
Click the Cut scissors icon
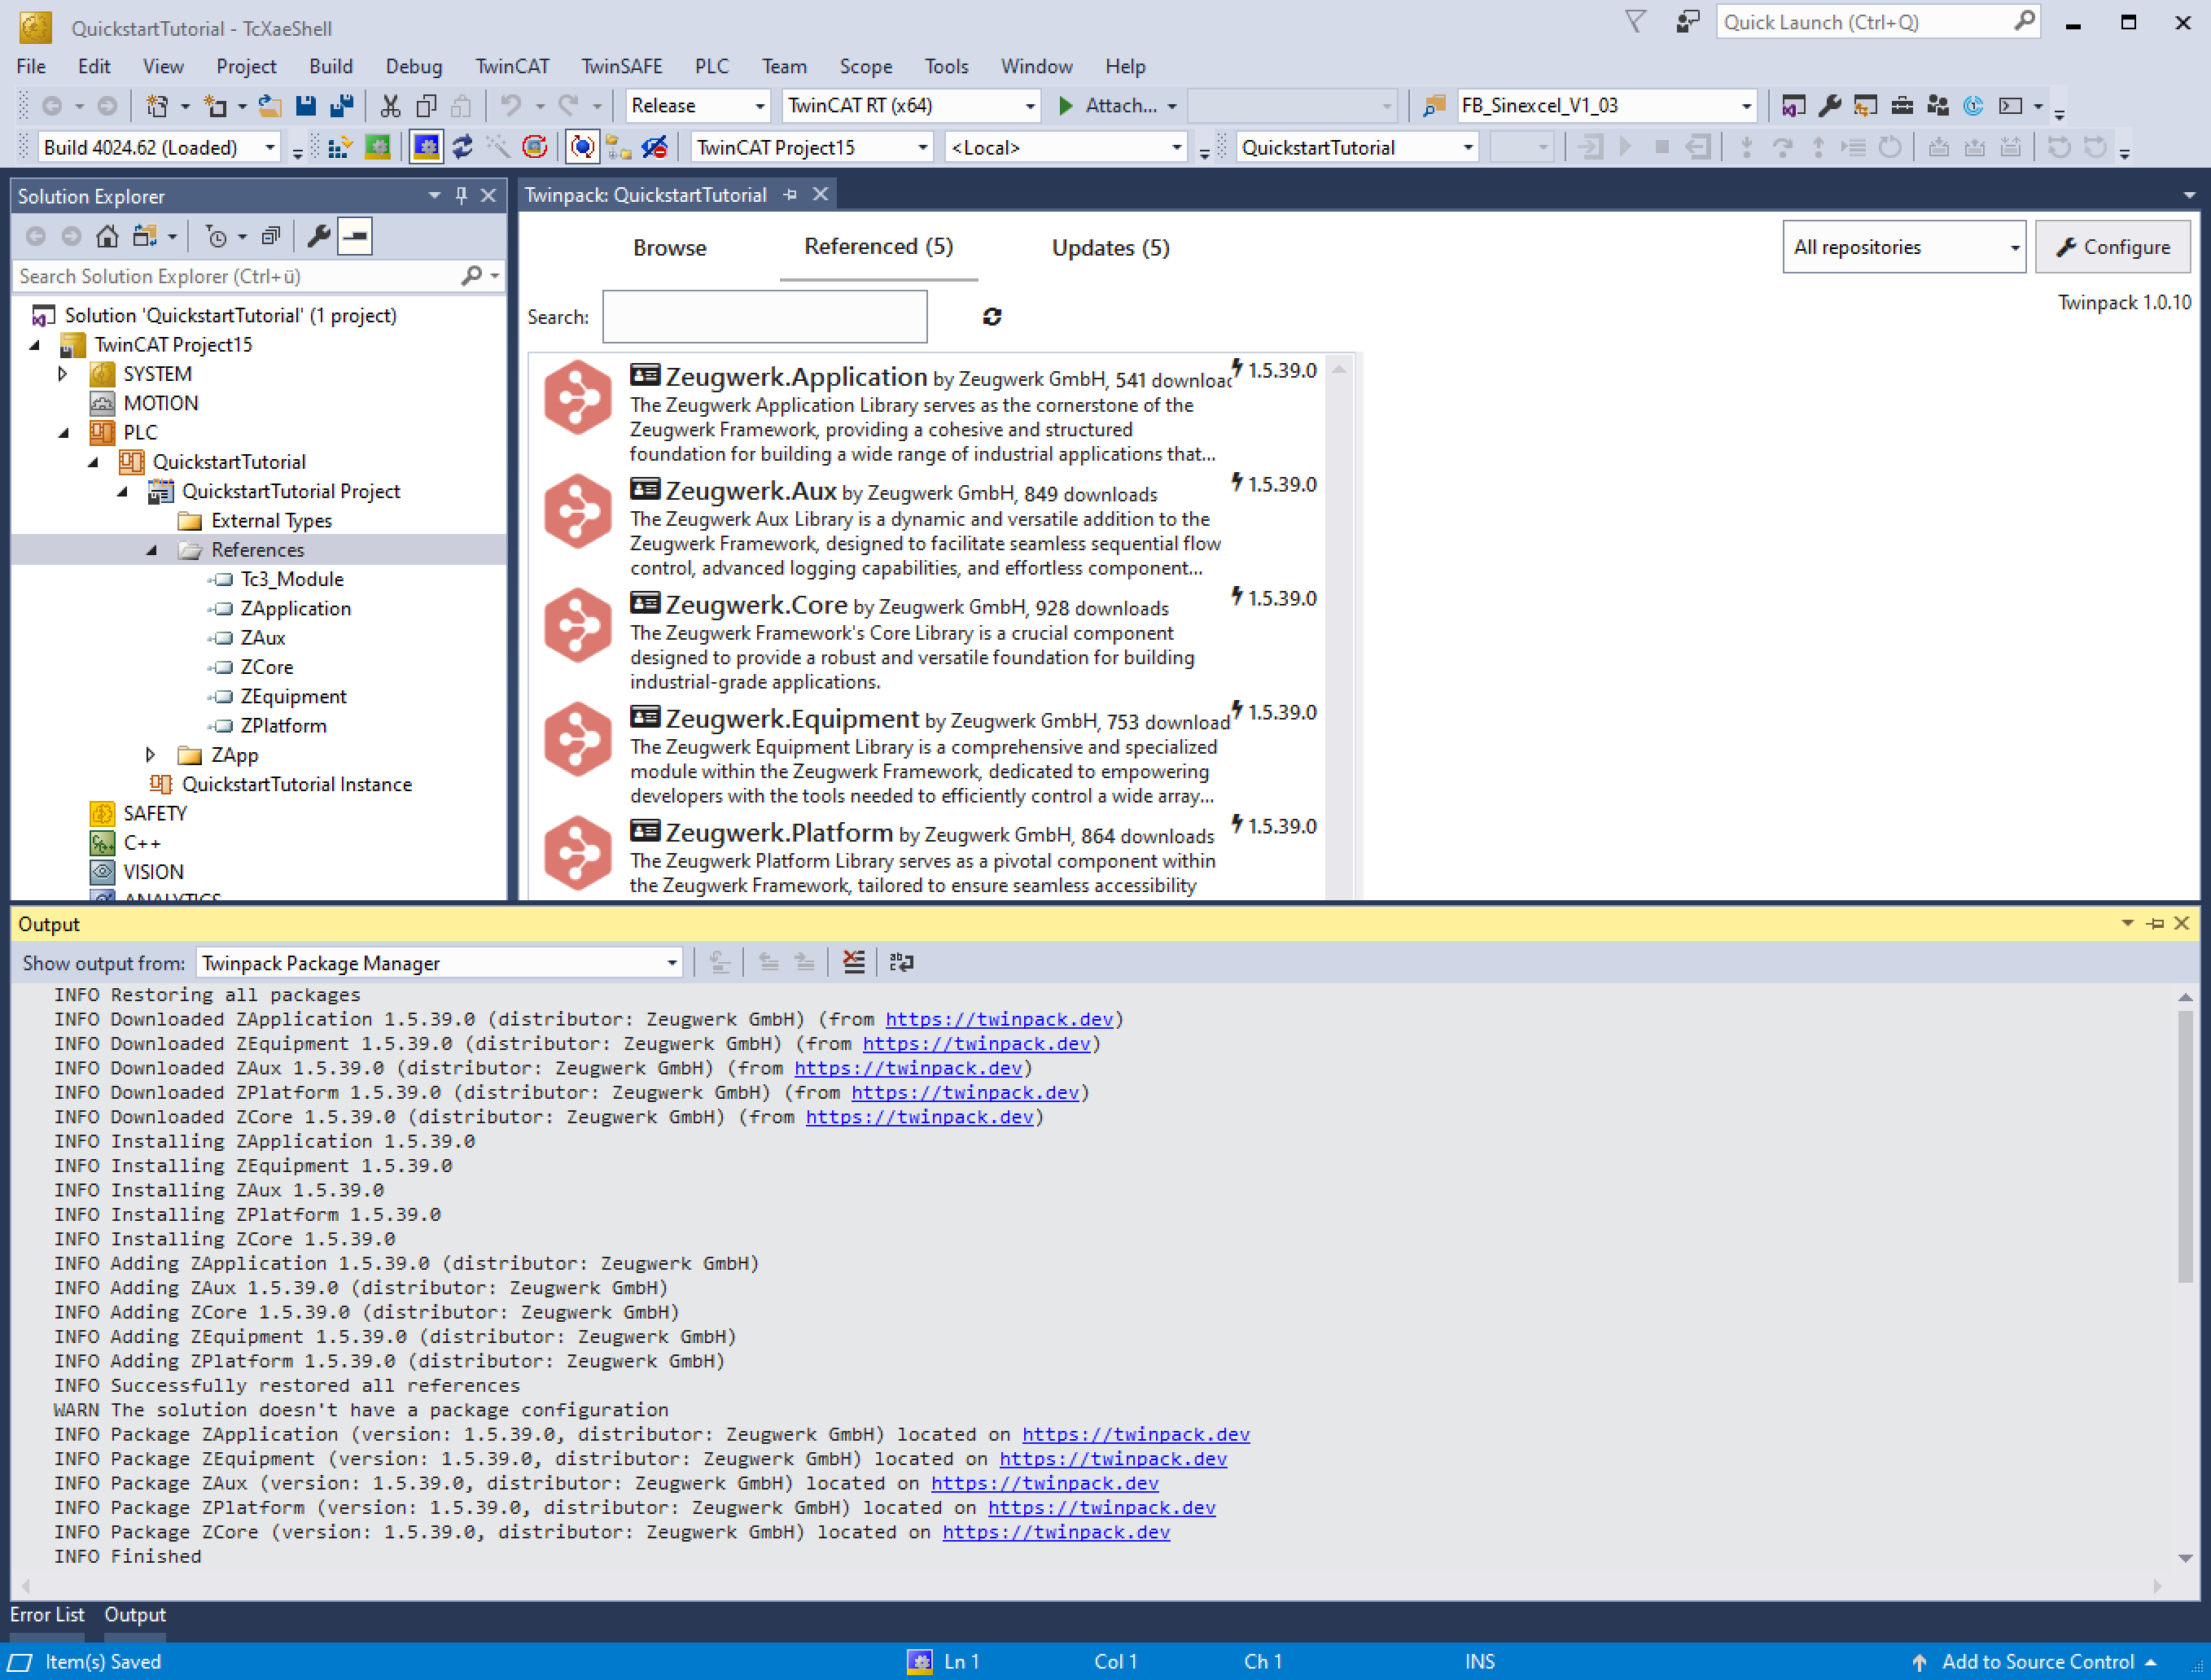pyautogui.click(x=390, y=105)
